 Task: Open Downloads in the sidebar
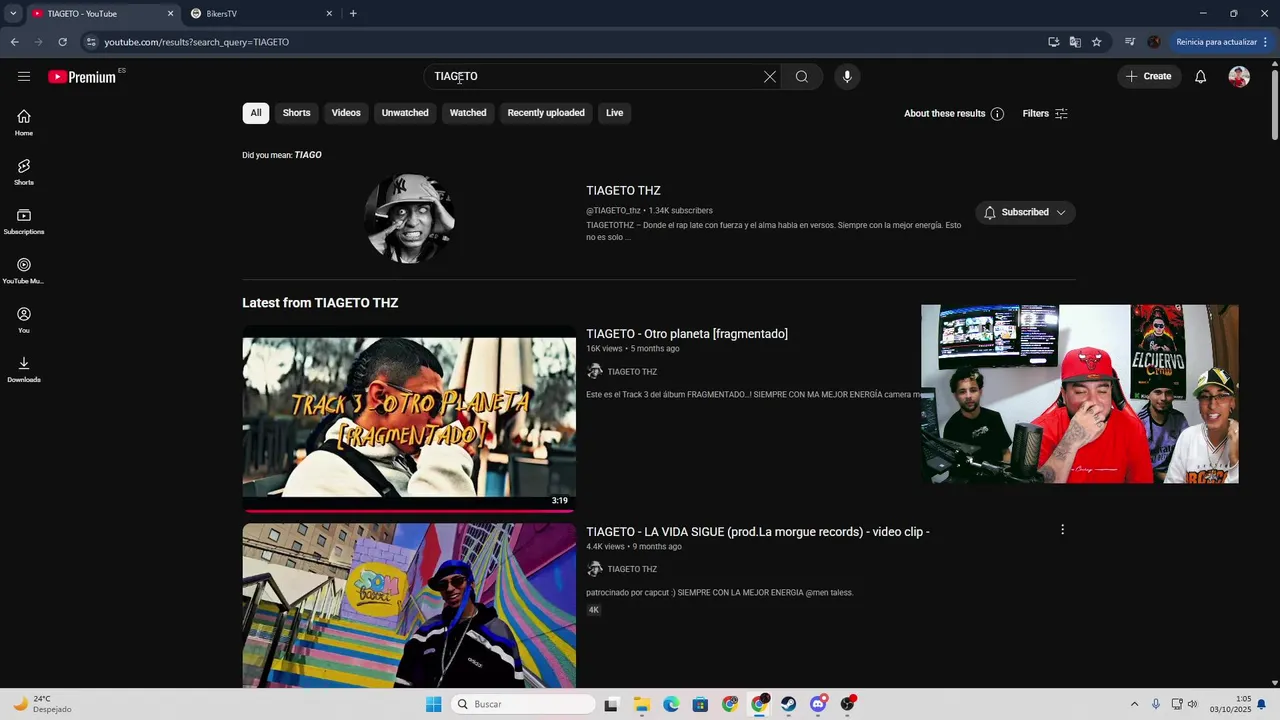point(24,369)
